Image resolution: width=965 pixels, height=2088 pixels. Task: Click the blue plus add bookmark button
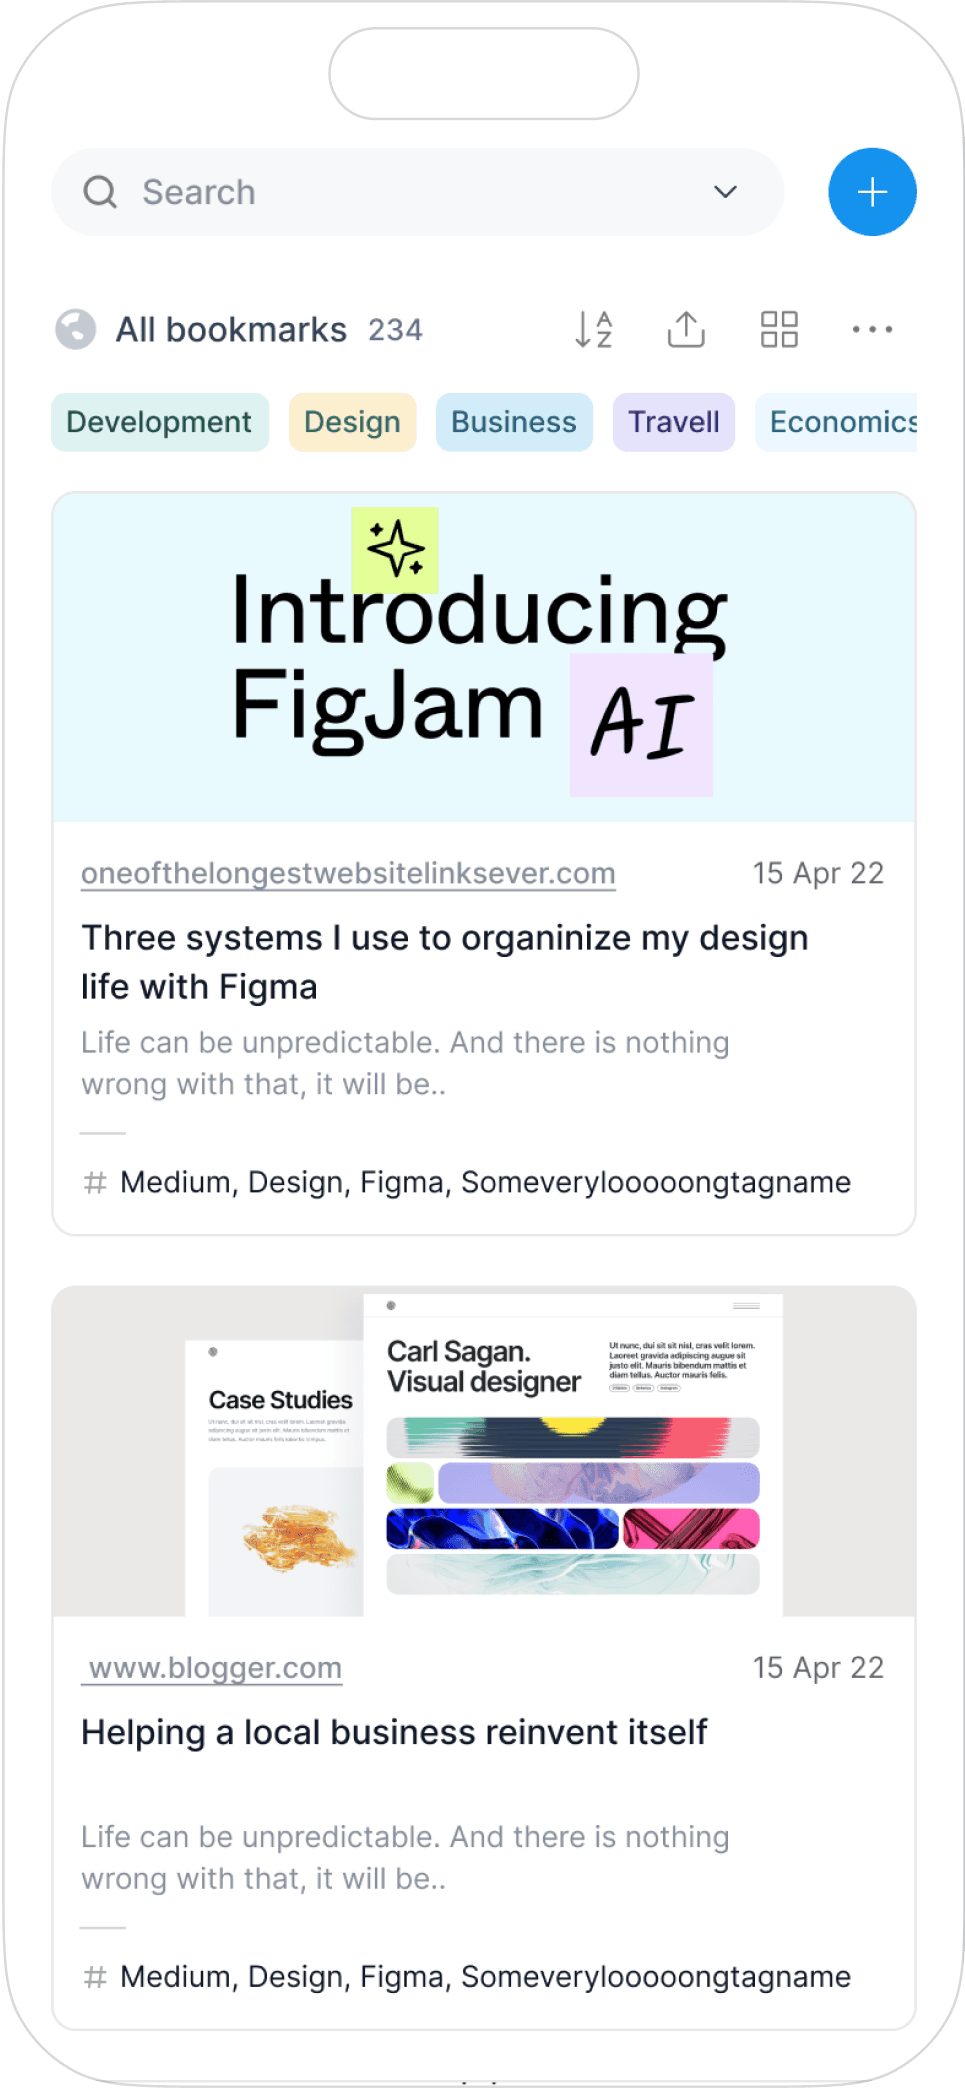[x=872, y=192]
